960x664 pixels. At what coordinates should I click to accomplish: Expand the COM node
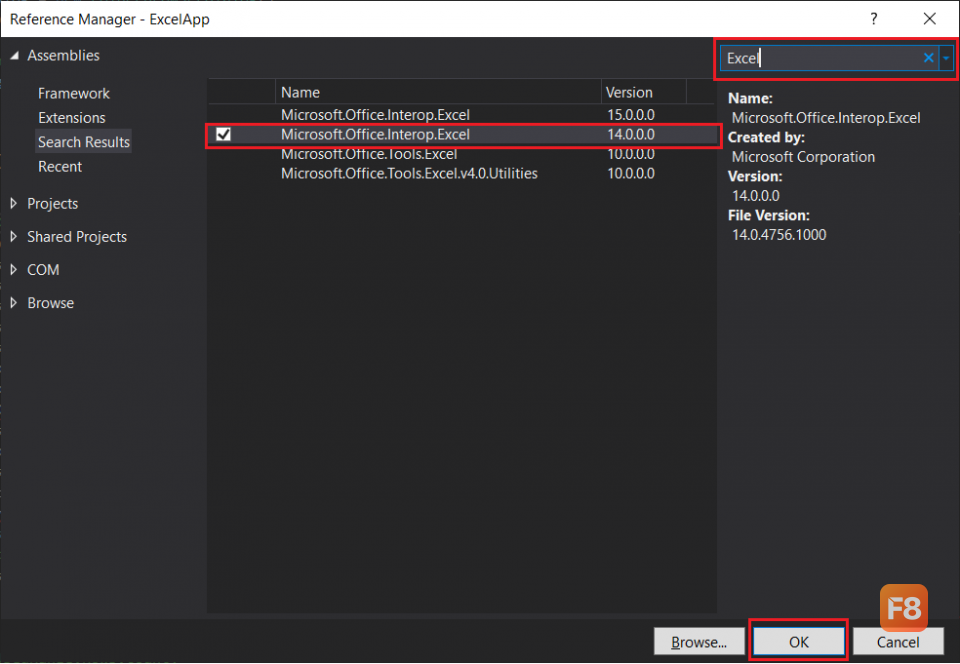(x=13, y=269)
